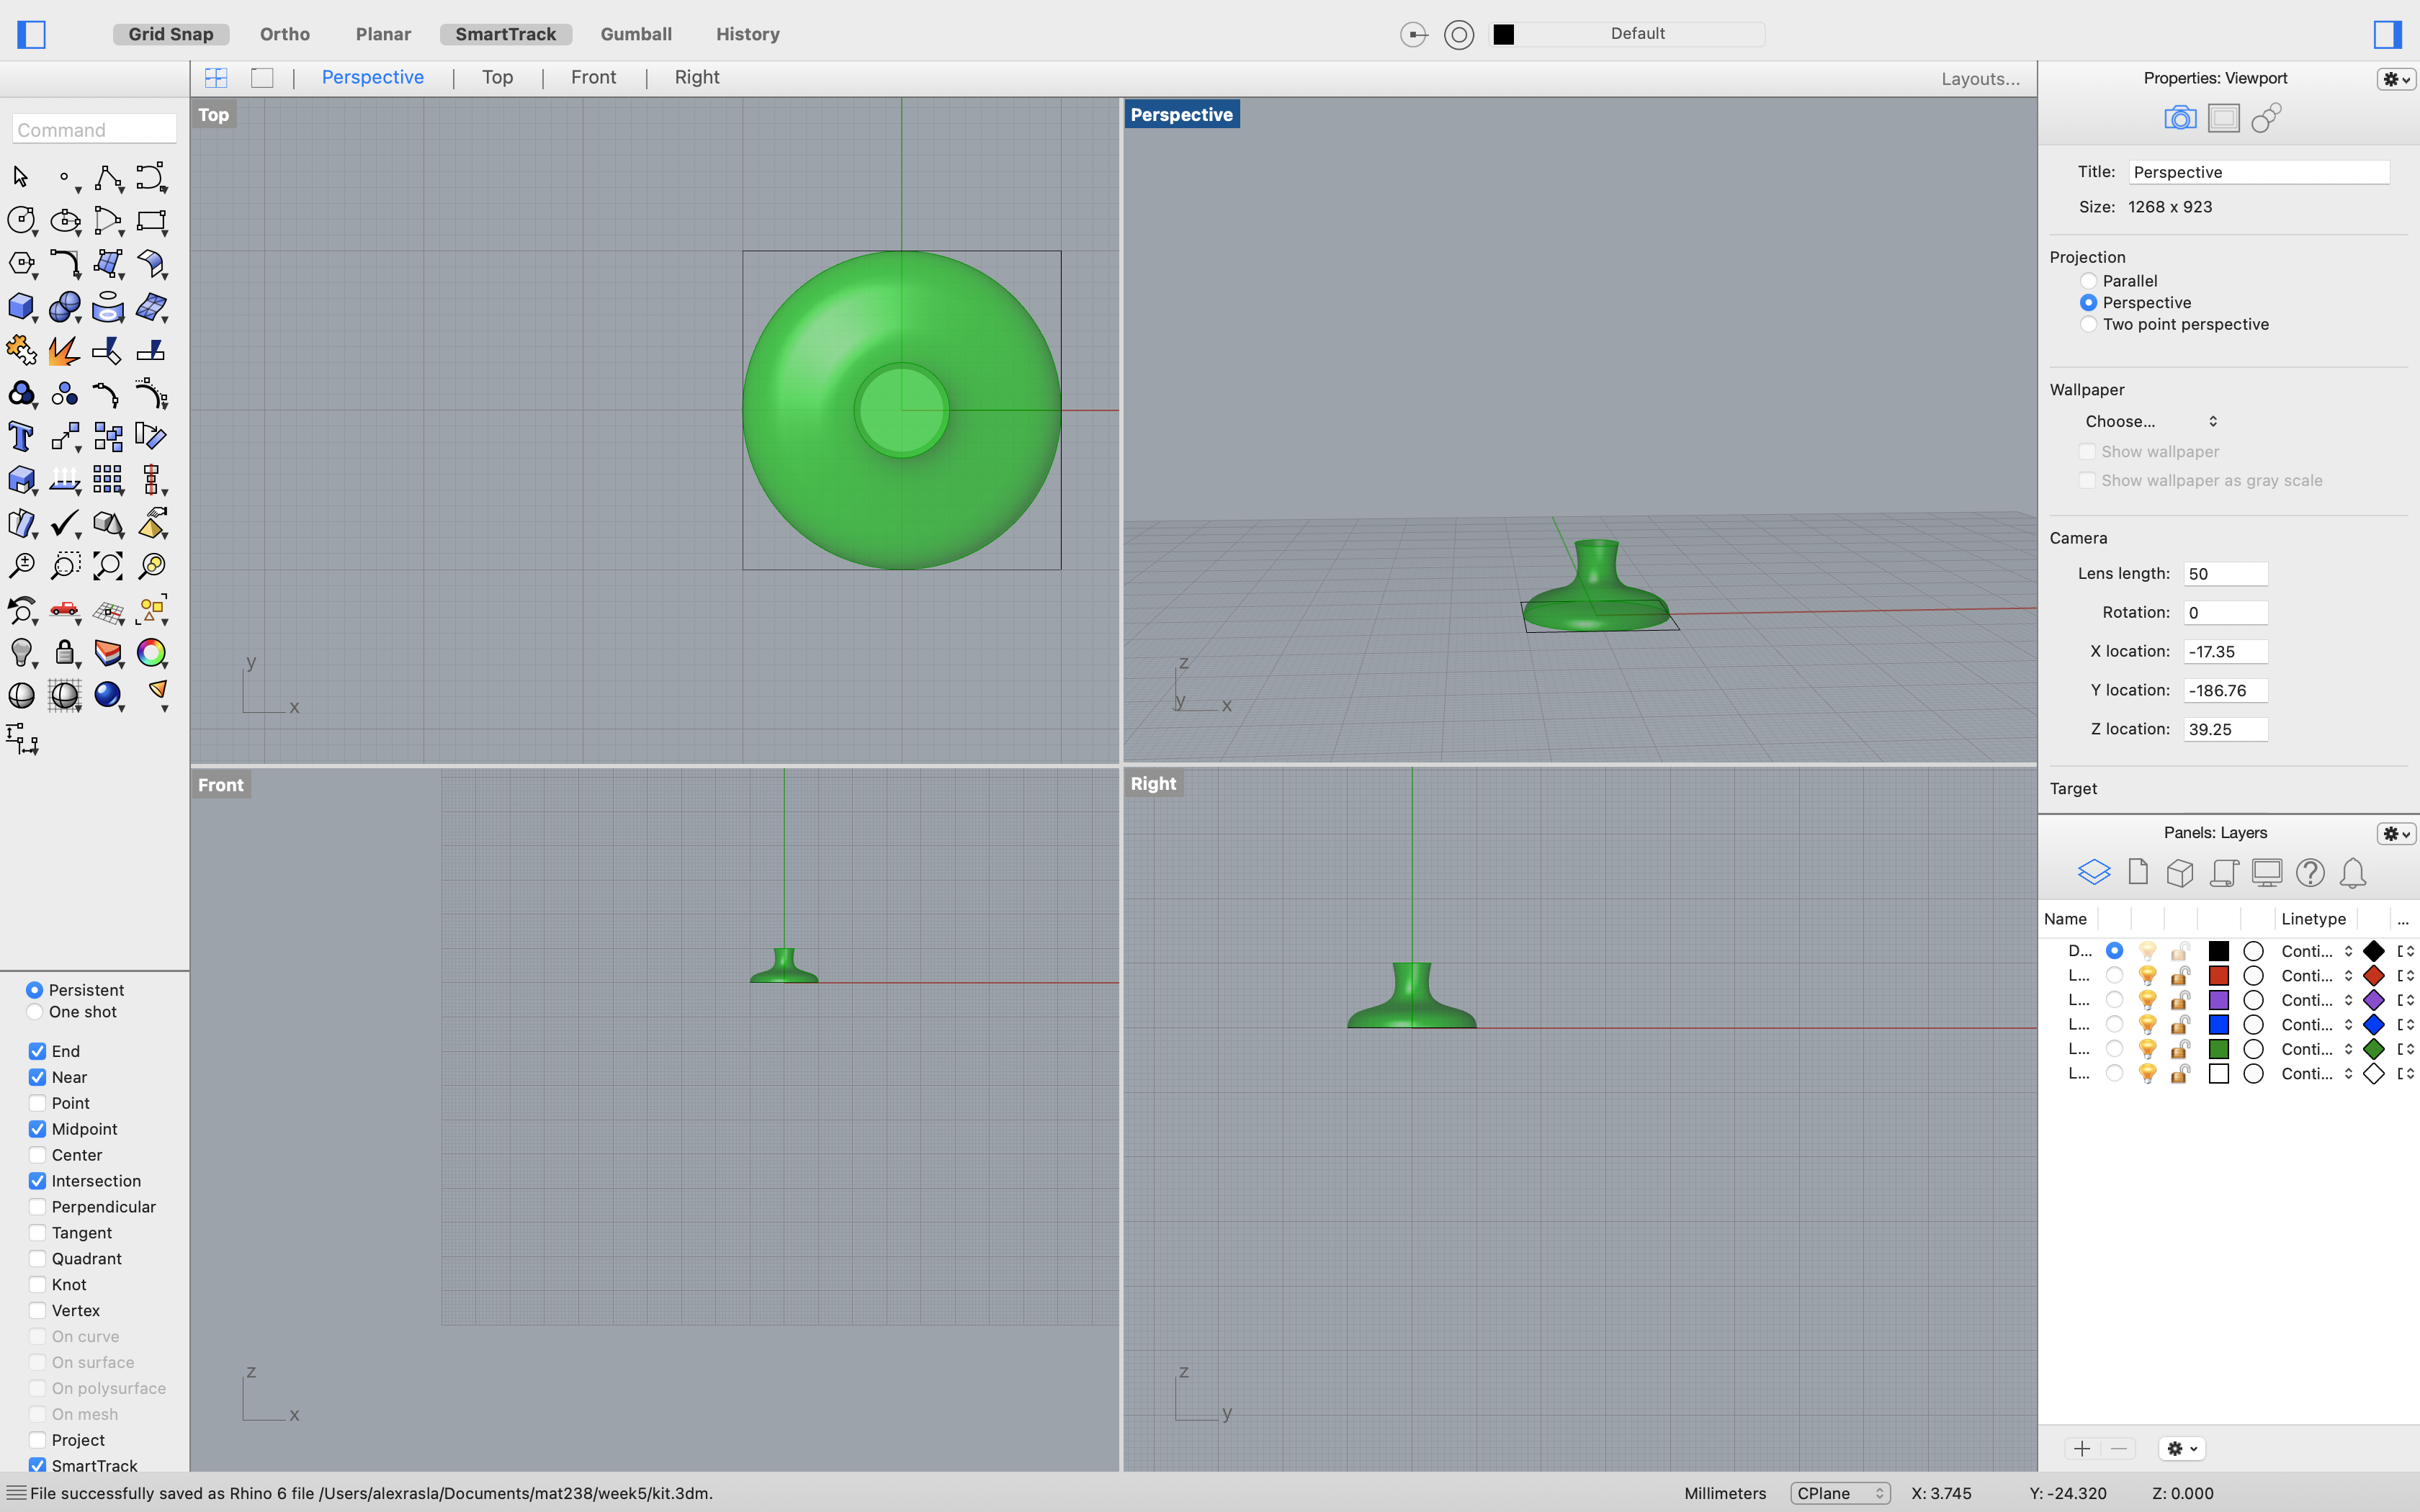Screen dimensions: 2420x1512
Task: Open the Properties panel gear dropdown
Action: (x=2396, y=79)
